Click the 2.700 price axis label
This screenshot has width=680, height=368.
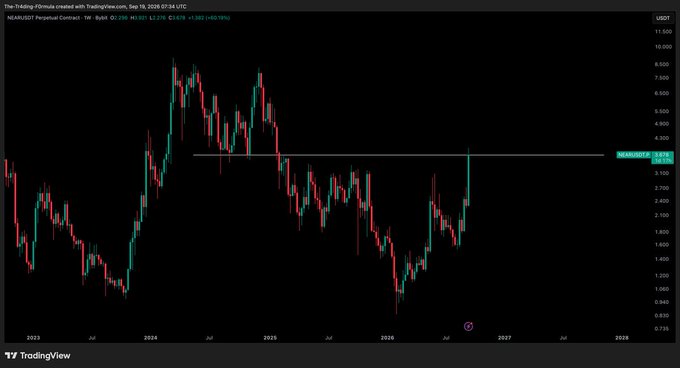point(662,188)
